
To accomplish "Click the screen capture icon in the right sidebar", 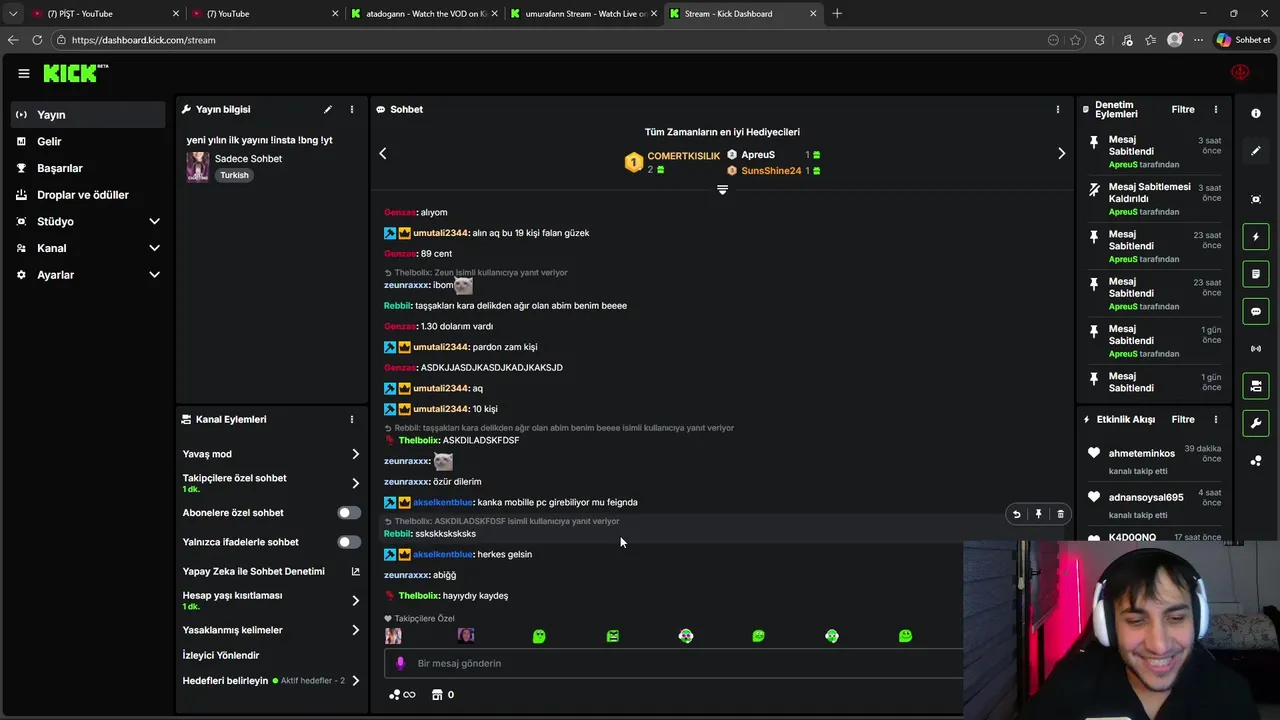I will click(1256, 199).
